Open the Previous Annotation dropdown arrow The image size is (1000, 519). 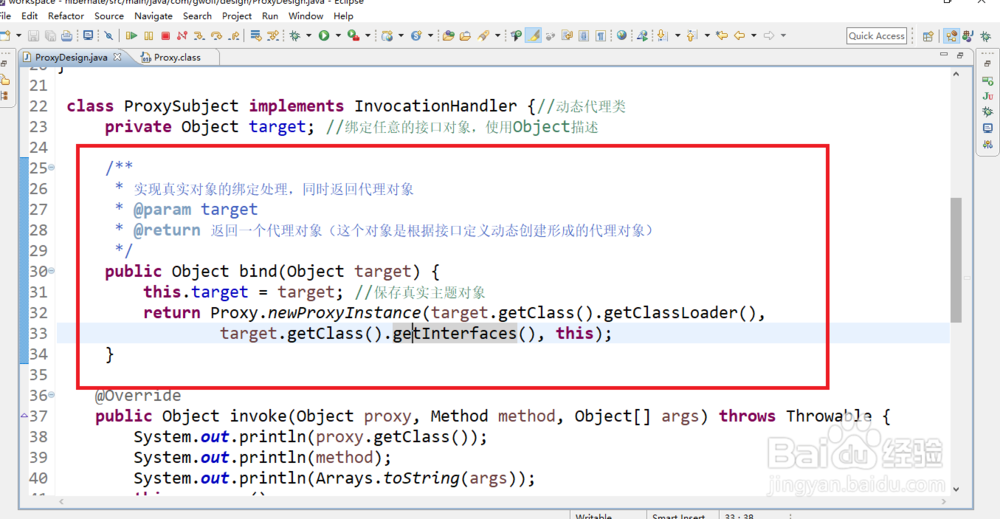(707, 36)
